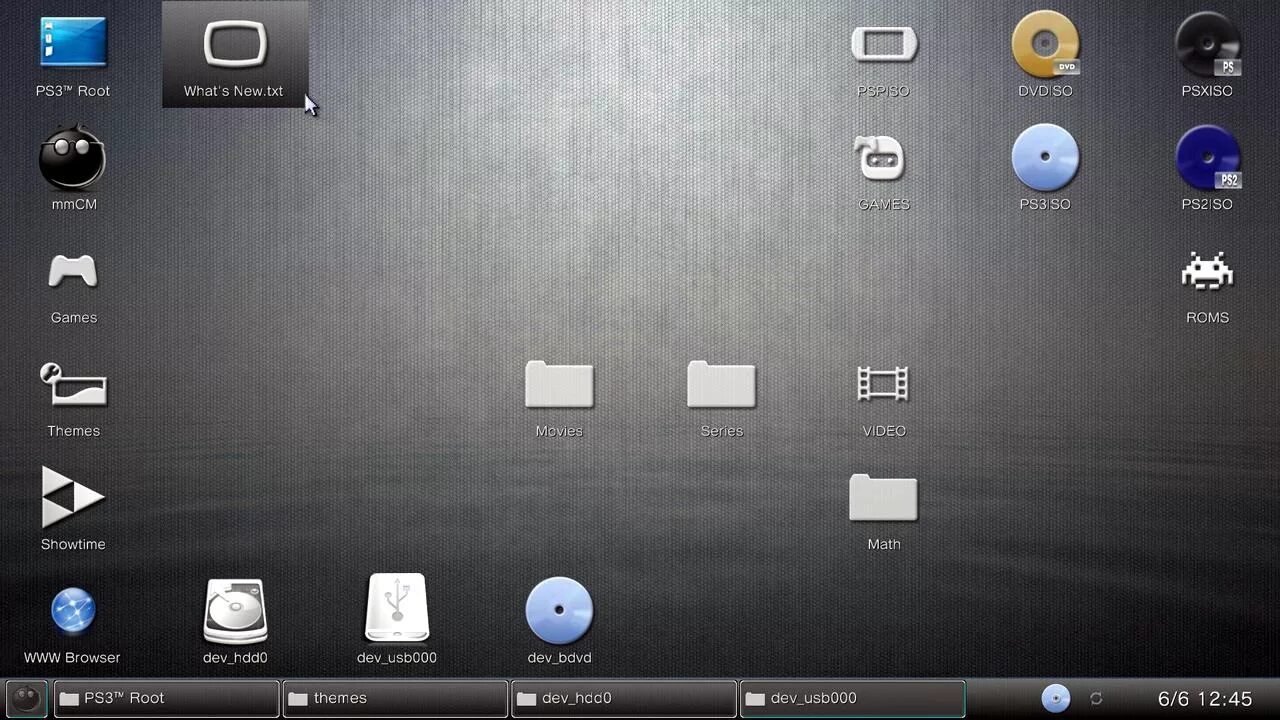Screen dimensions: 1280x720
Task: Open the WWW Browser globe icon
Action: coord(73,611)
